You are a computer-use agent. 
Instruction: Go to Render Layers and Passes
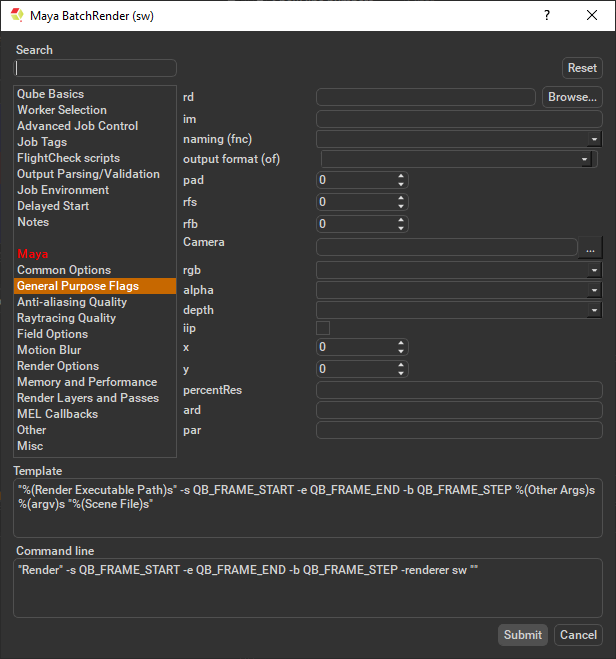tap(88, 398)
